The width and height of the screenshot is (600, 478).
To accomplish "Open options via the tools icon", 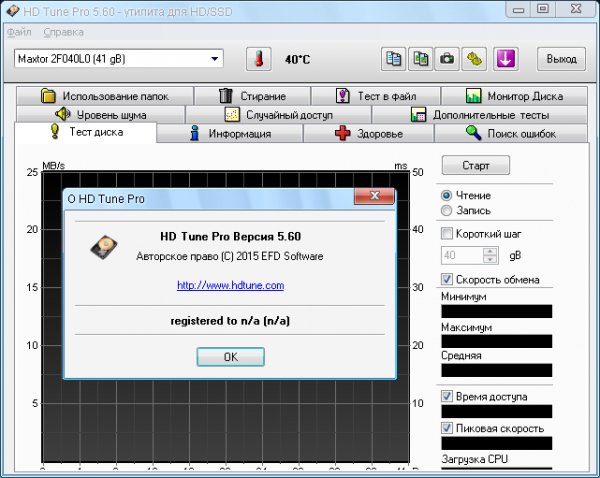I will click(x=474, y=59).
